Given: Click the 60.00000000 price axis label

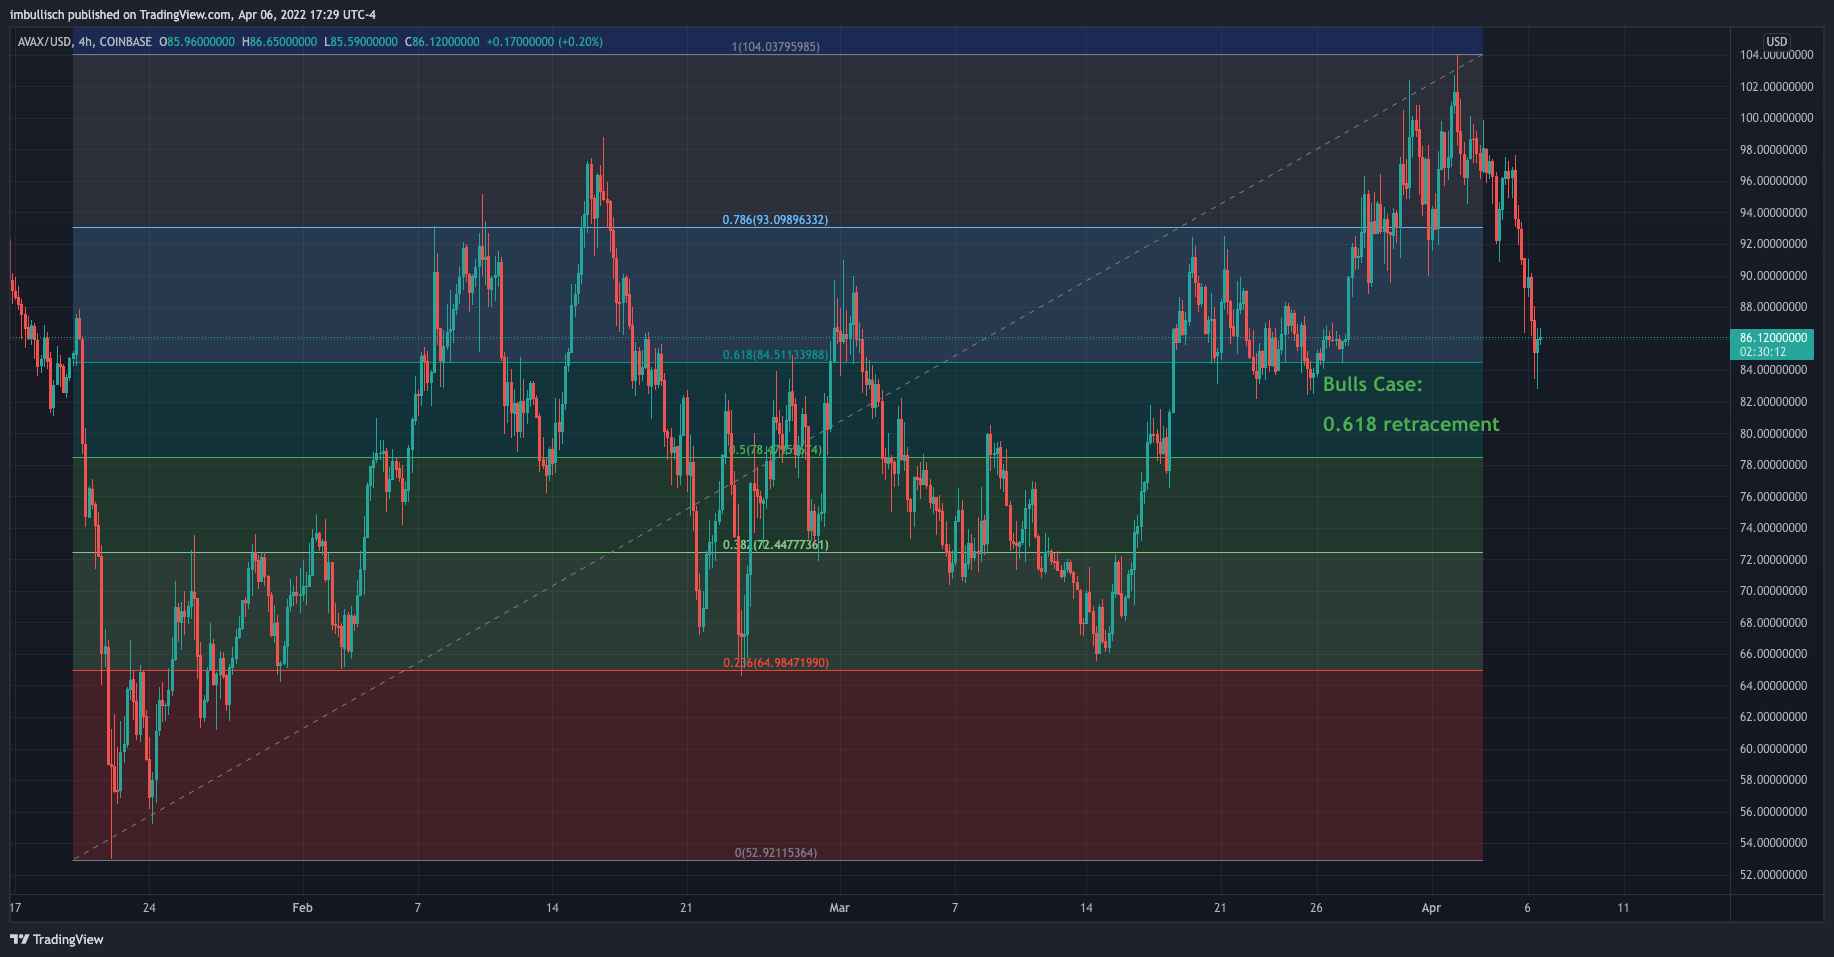Looking at the screenshot, I should [x=1776, y=749].
